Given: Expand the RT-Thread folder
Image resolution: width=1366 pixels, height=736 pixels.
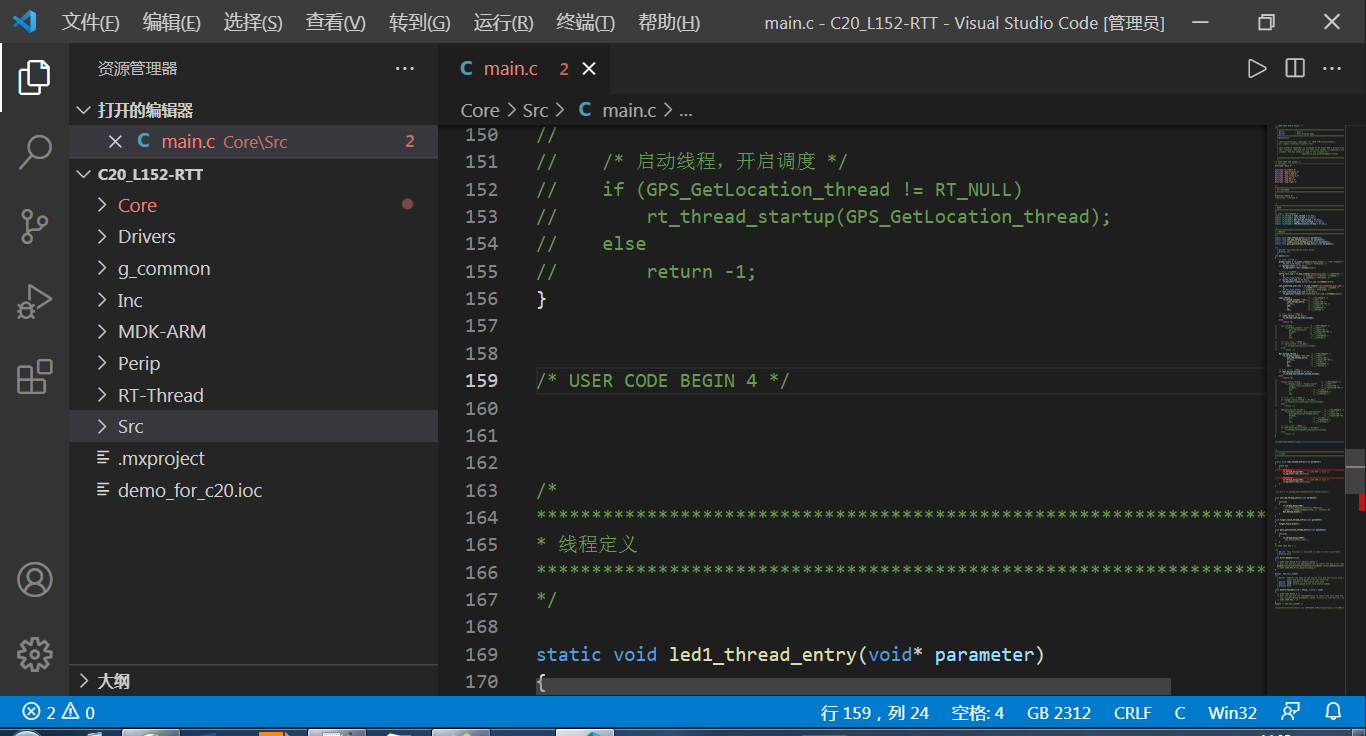Looking at the screenshot, I should tap(102, 395).
